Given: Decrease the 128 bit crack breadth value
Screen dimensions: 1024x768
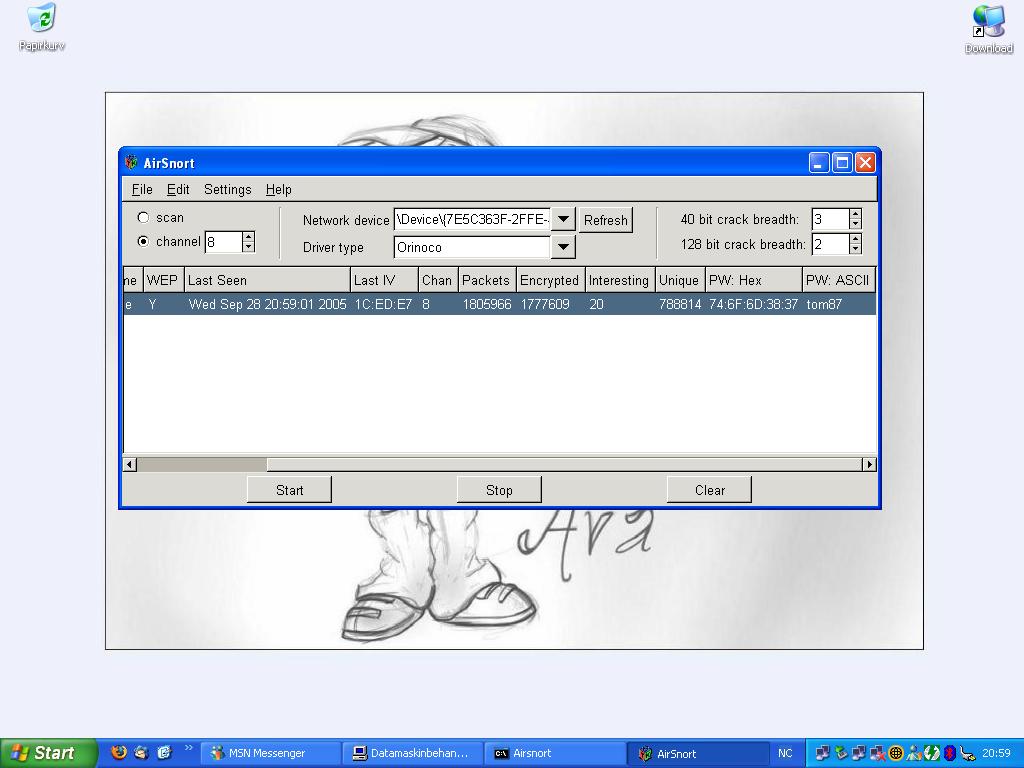Looking at the screenshot, I should coord(856,249).
